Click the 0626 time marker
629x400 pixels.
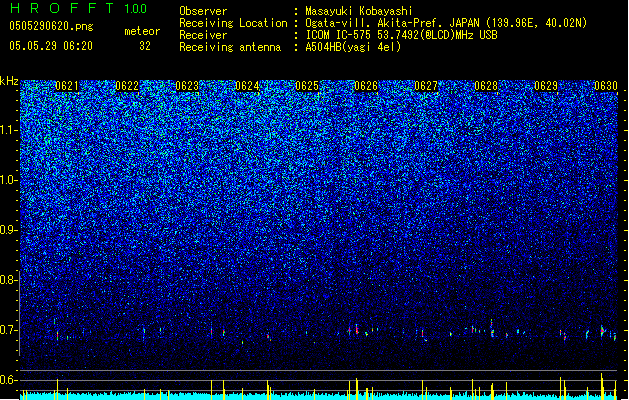[x=366, y=86]
